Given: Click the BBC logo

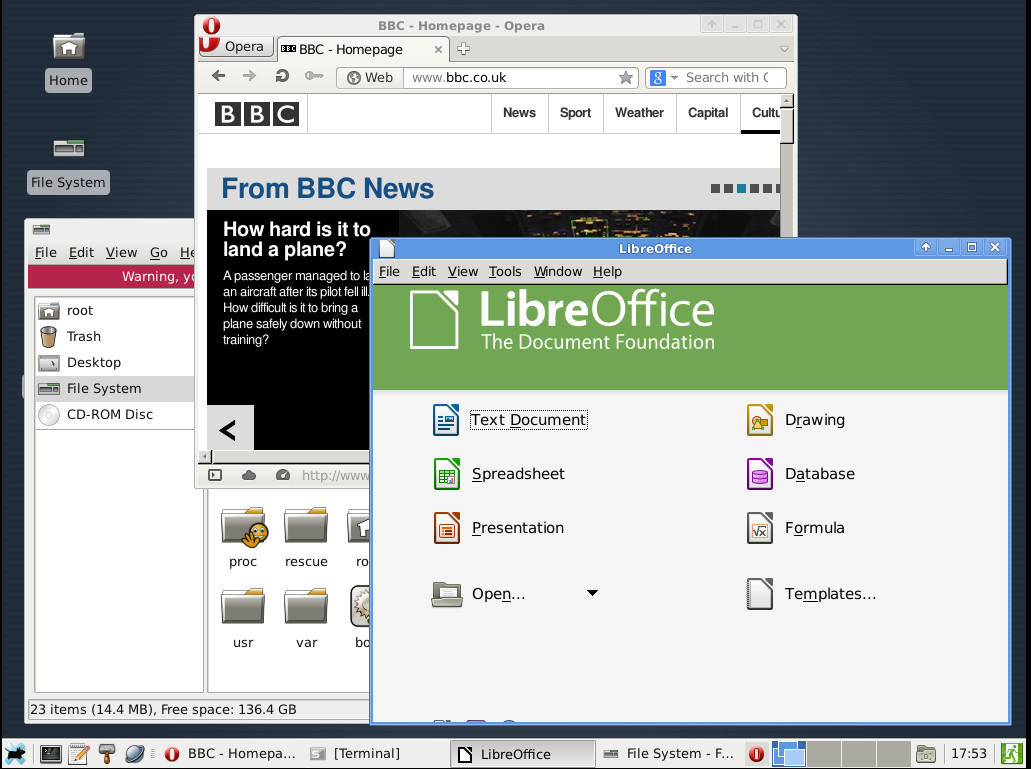Looking at the screenshot, I should [x=257, y=114].
